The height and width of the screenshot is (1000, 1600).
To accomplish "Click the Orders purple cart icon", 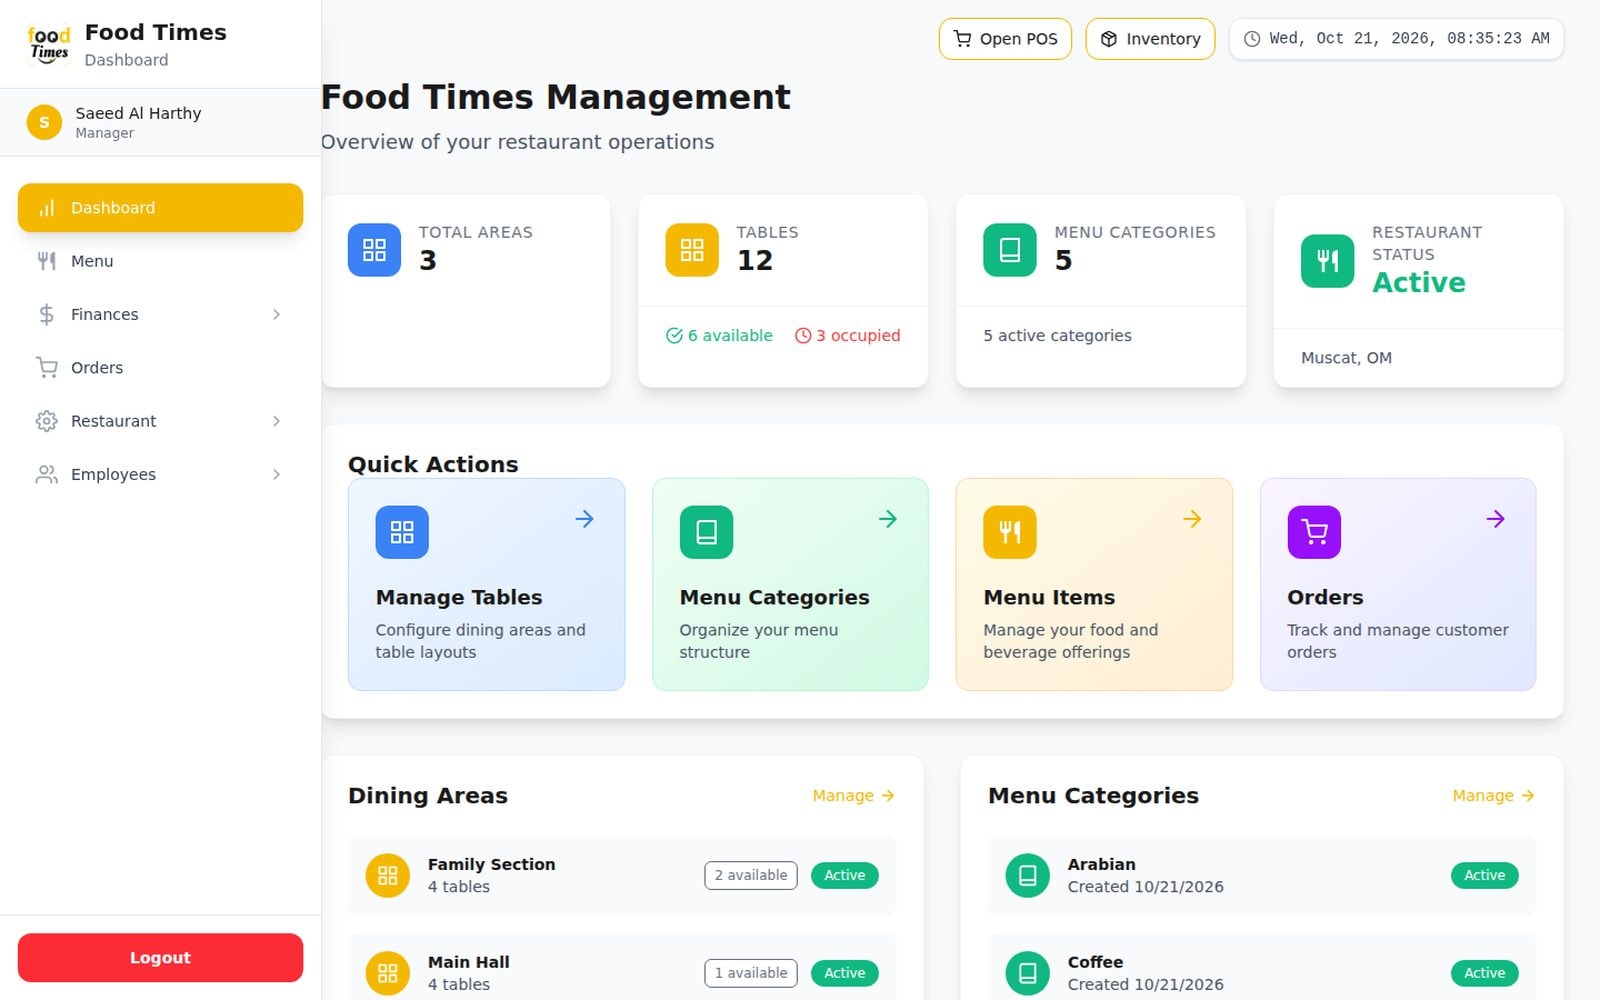I will [1314, 532].
